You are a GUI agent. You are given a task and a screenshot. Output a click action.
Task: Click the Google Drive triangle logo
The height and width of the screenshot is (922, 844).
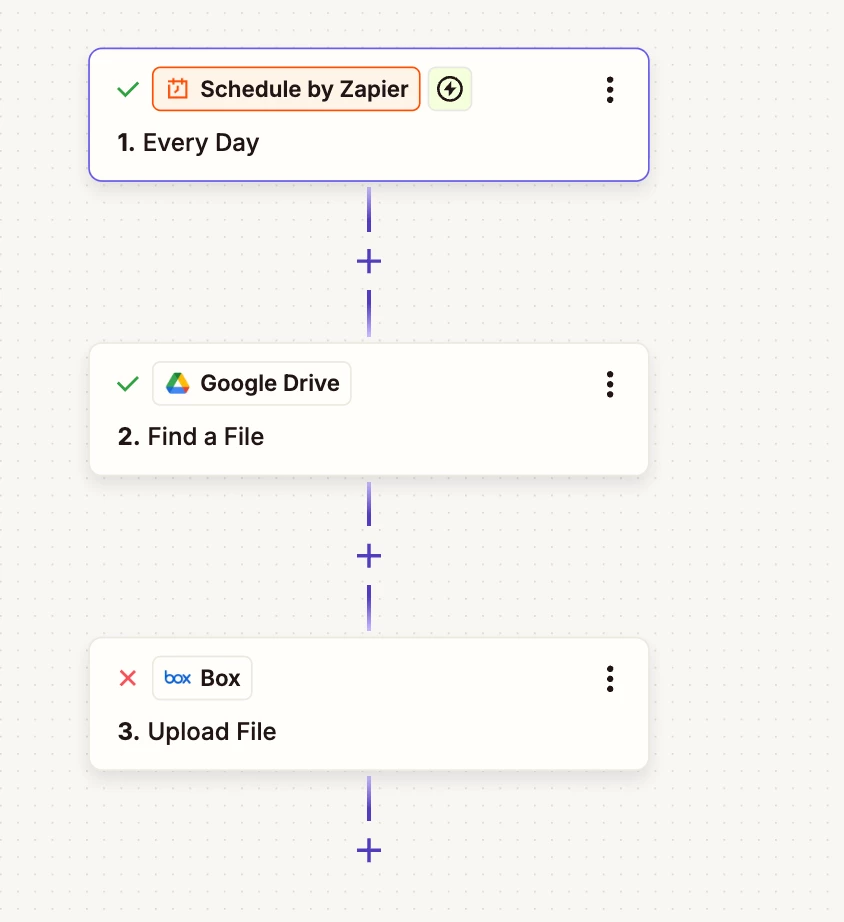tap(177, 383)
